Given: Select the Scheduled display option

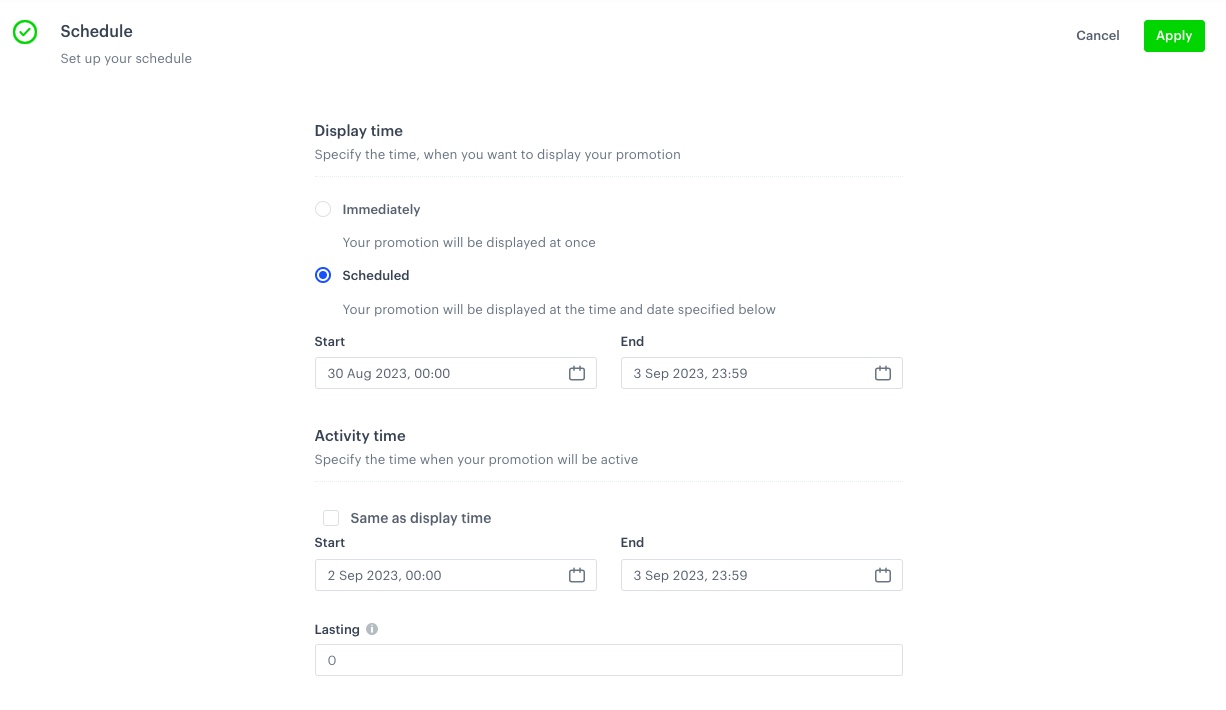Looking at the screenshot, I should coord(323,275).
